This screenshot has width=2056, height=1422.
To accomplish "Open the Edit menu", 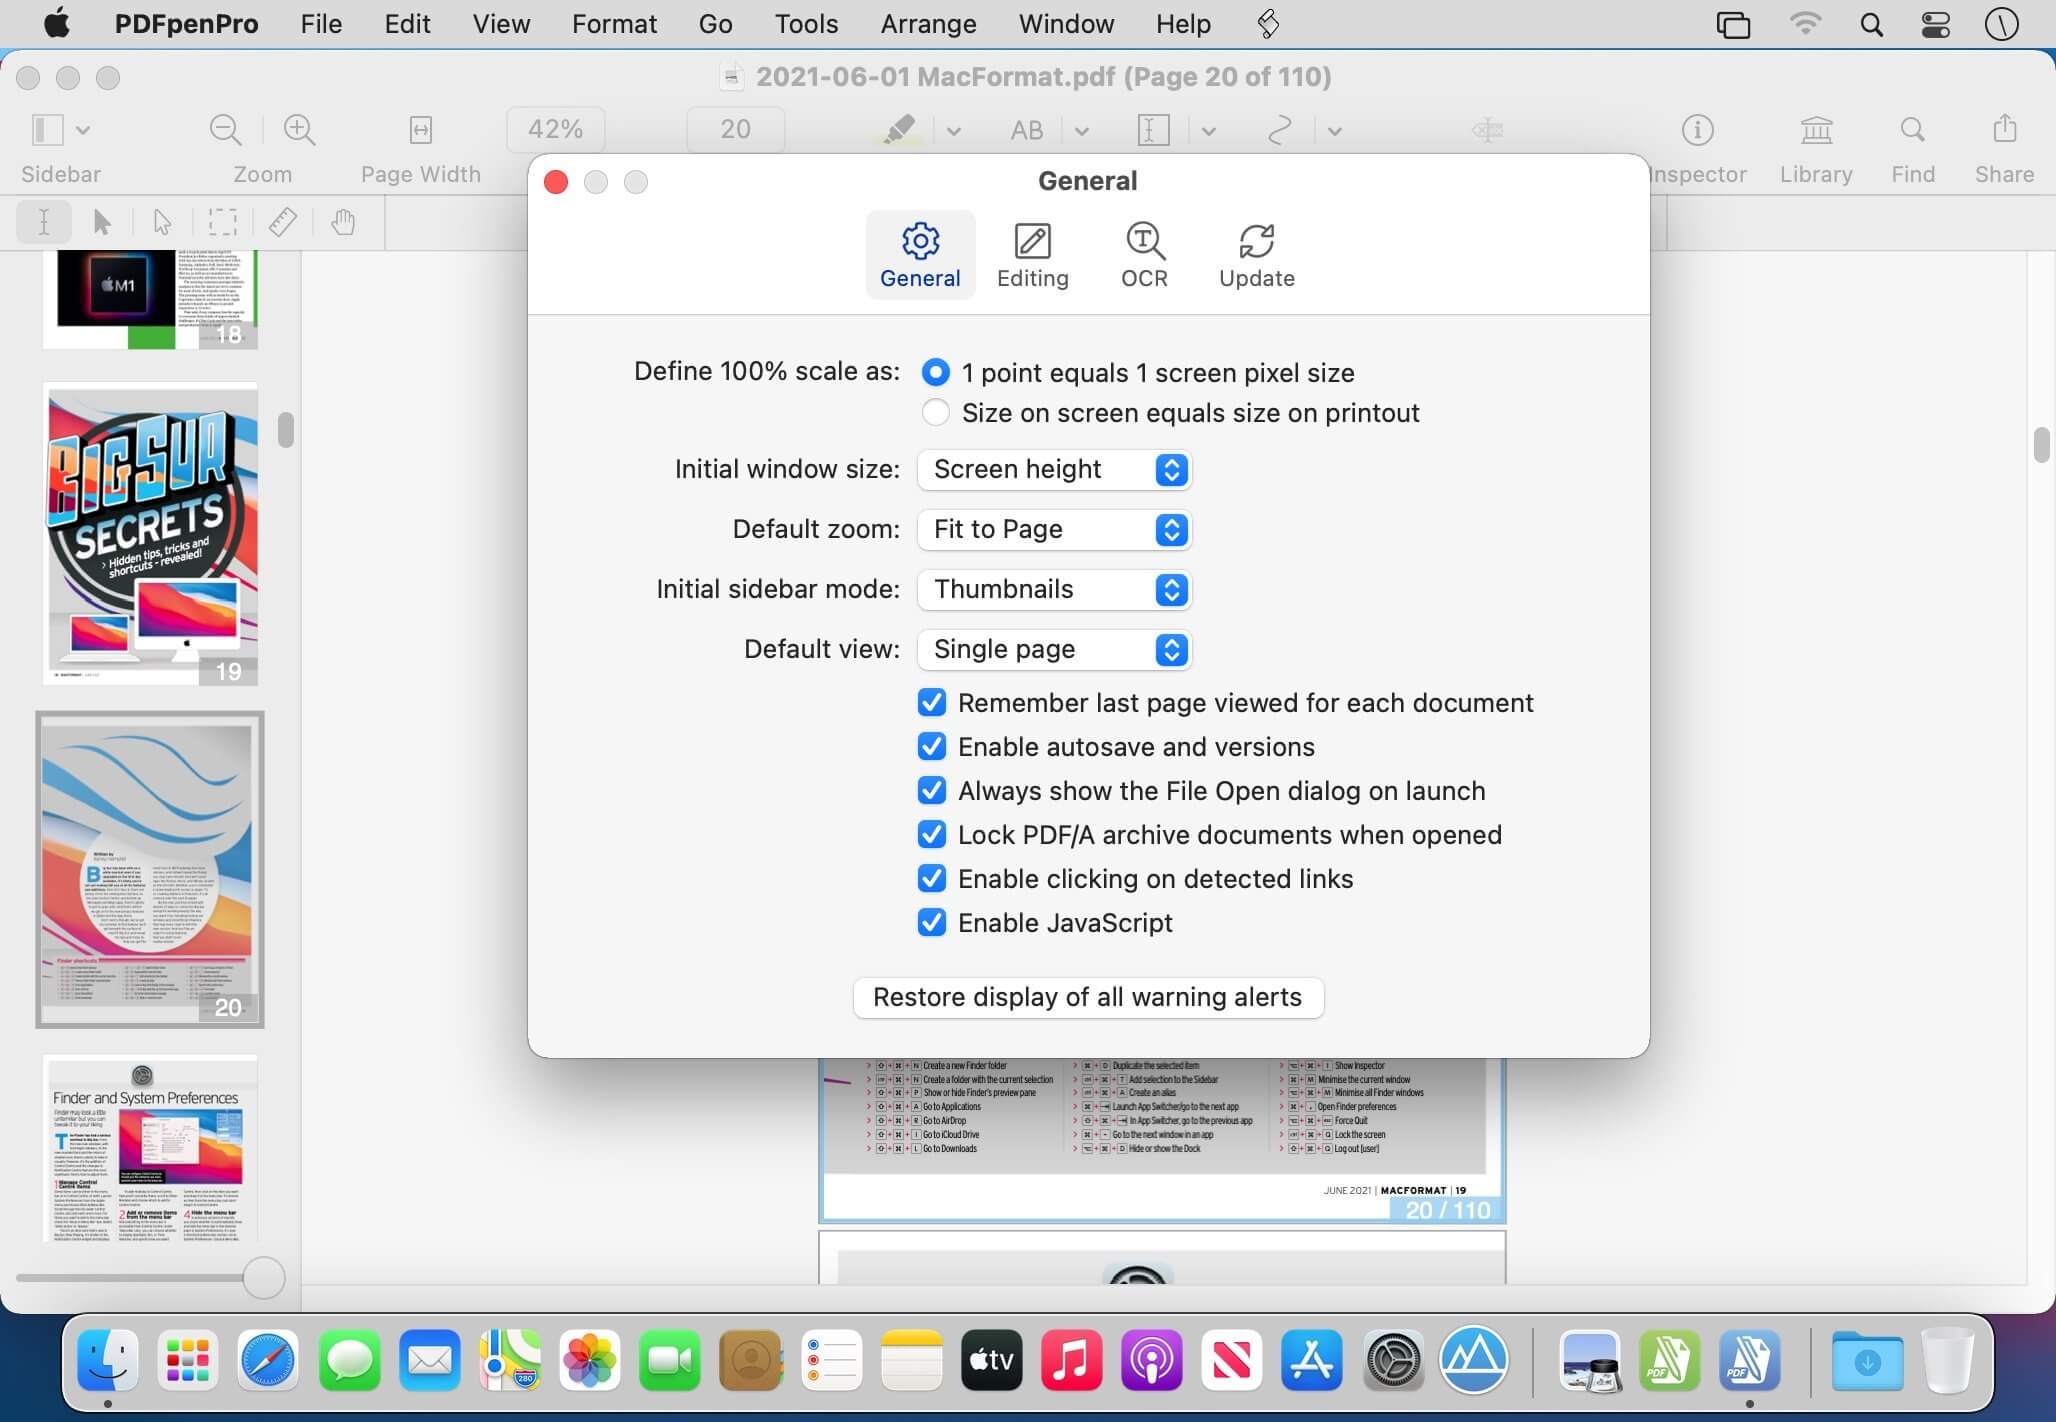I will pos(407,24).
